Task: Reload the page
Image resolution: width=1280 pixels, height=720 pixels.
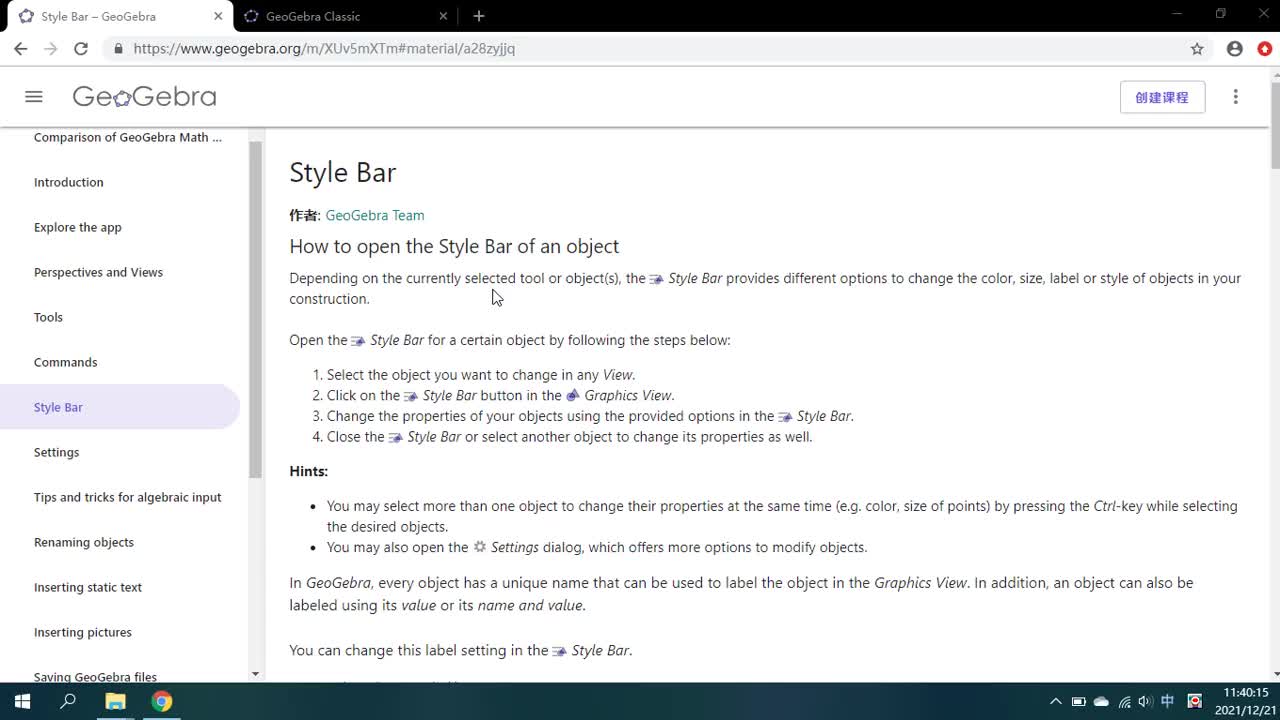Action: click(81, 48)
